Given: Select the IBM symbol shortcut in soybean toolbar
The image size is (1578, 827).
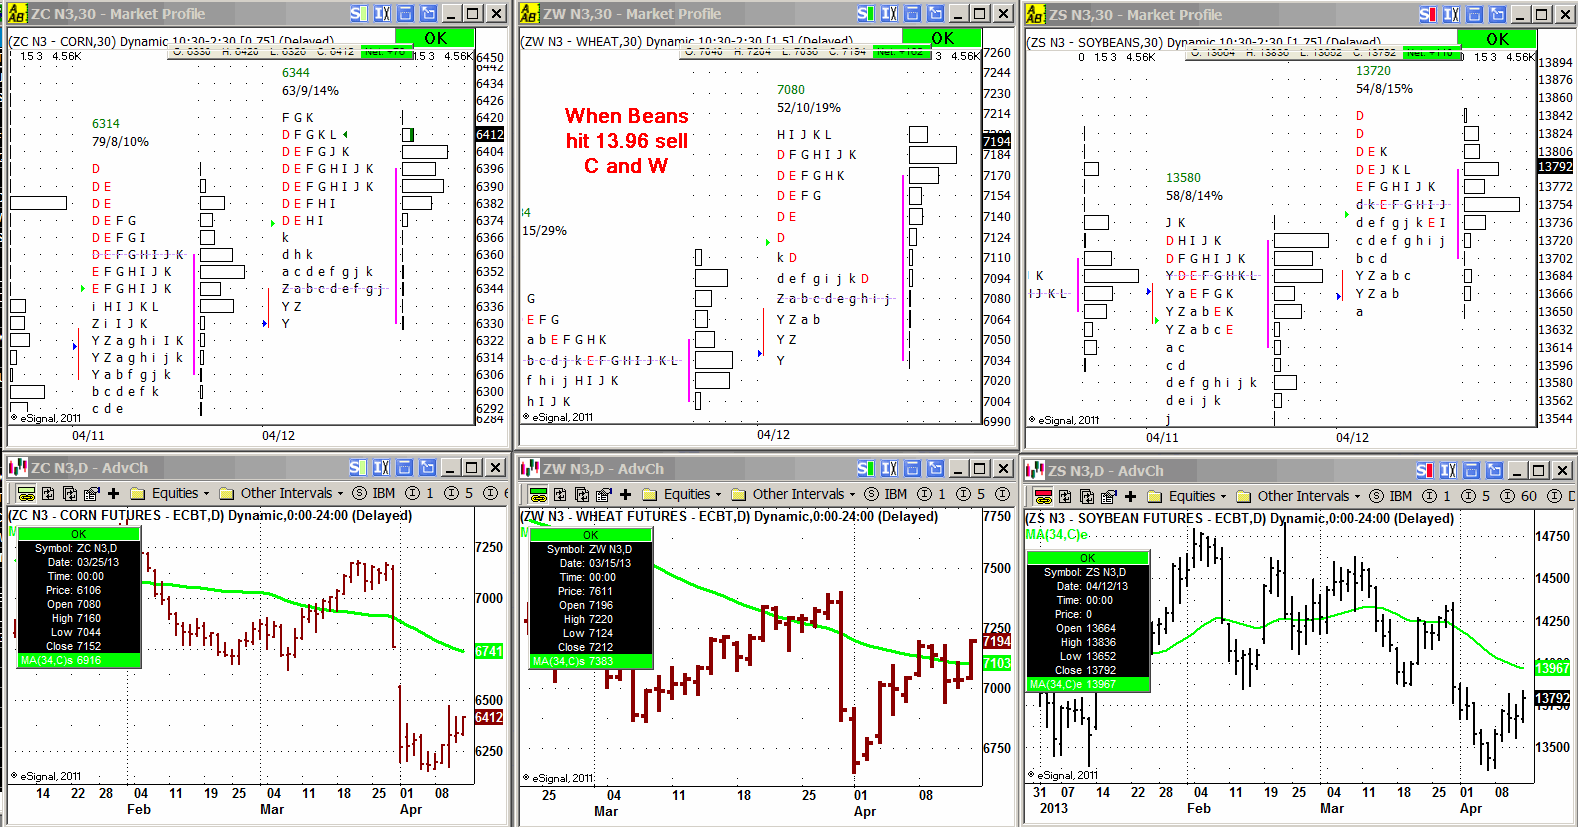Looking at the screenshot, I should pyautogui.click(x=1391, y=496).
